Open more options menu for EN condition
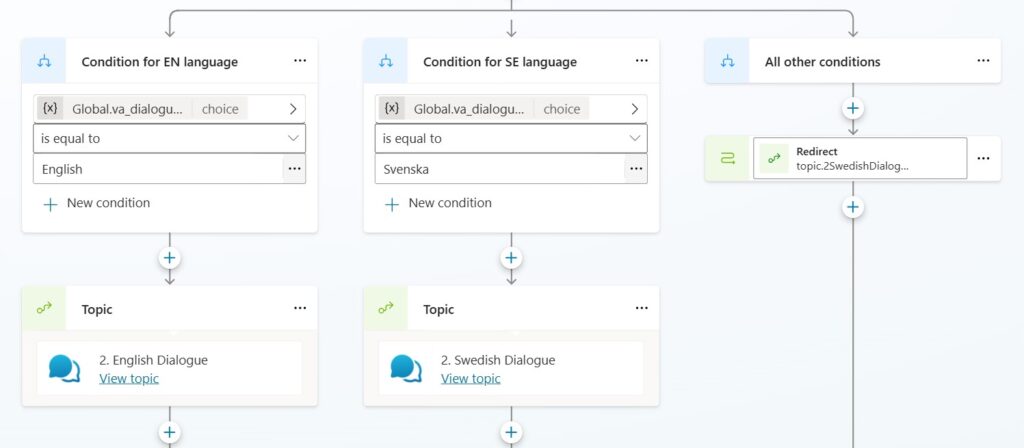The height and width of the screenshot is (448, 1024). (300, 61)
